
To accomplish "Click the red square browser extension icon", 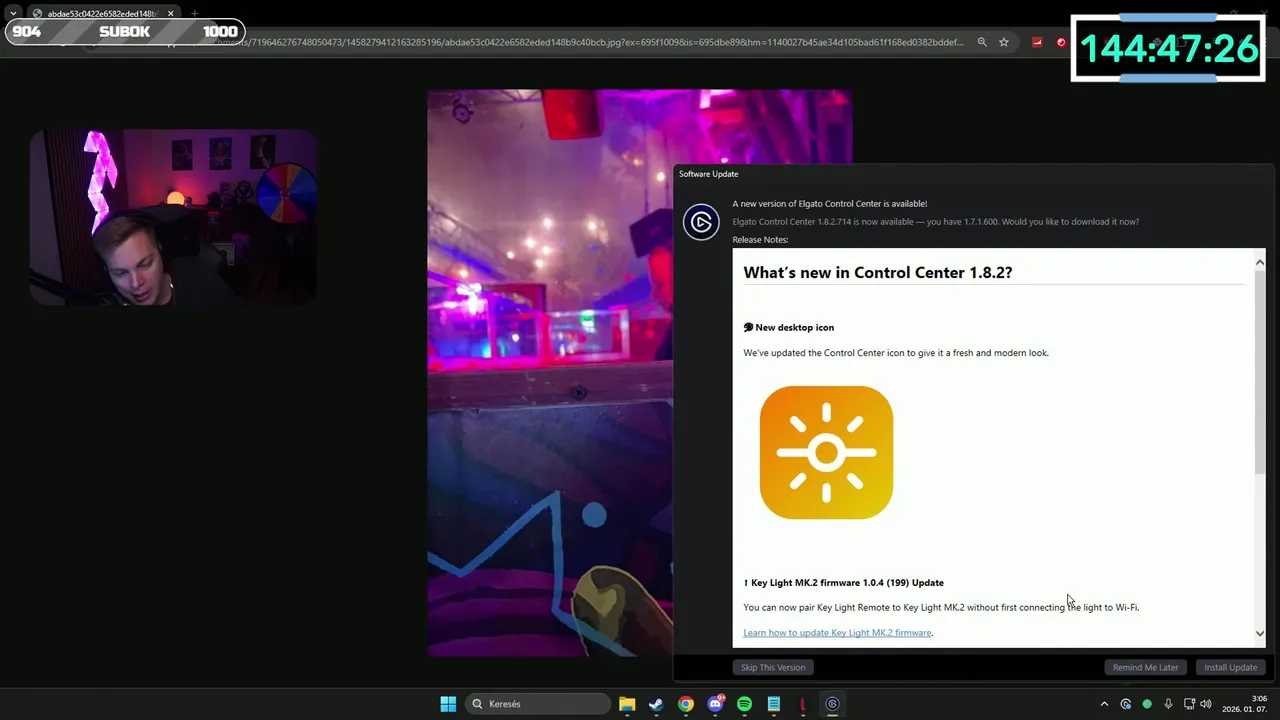I will click(x=1037, y=42).
